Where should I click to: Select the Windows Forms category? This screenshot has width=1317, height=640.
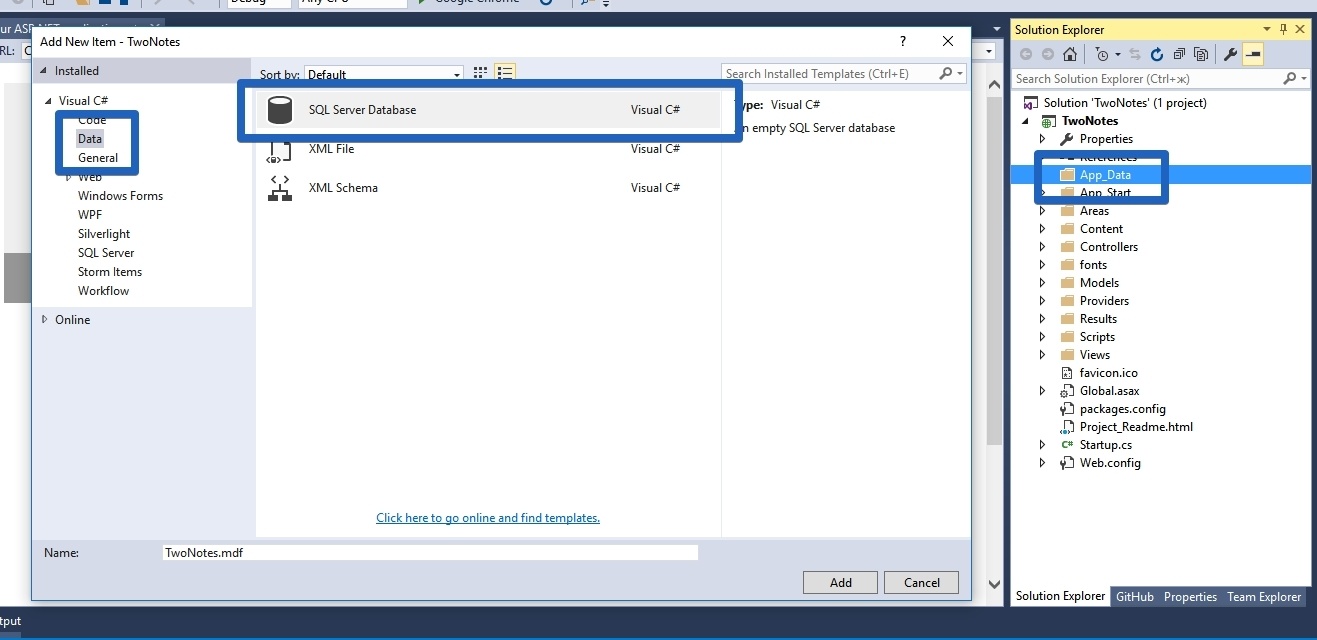pyautogui.click(x=120, y=196)
